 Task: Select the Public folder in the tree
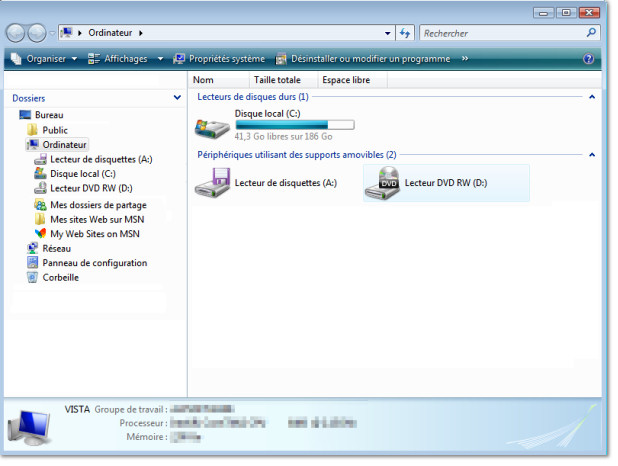click(55, 130)
